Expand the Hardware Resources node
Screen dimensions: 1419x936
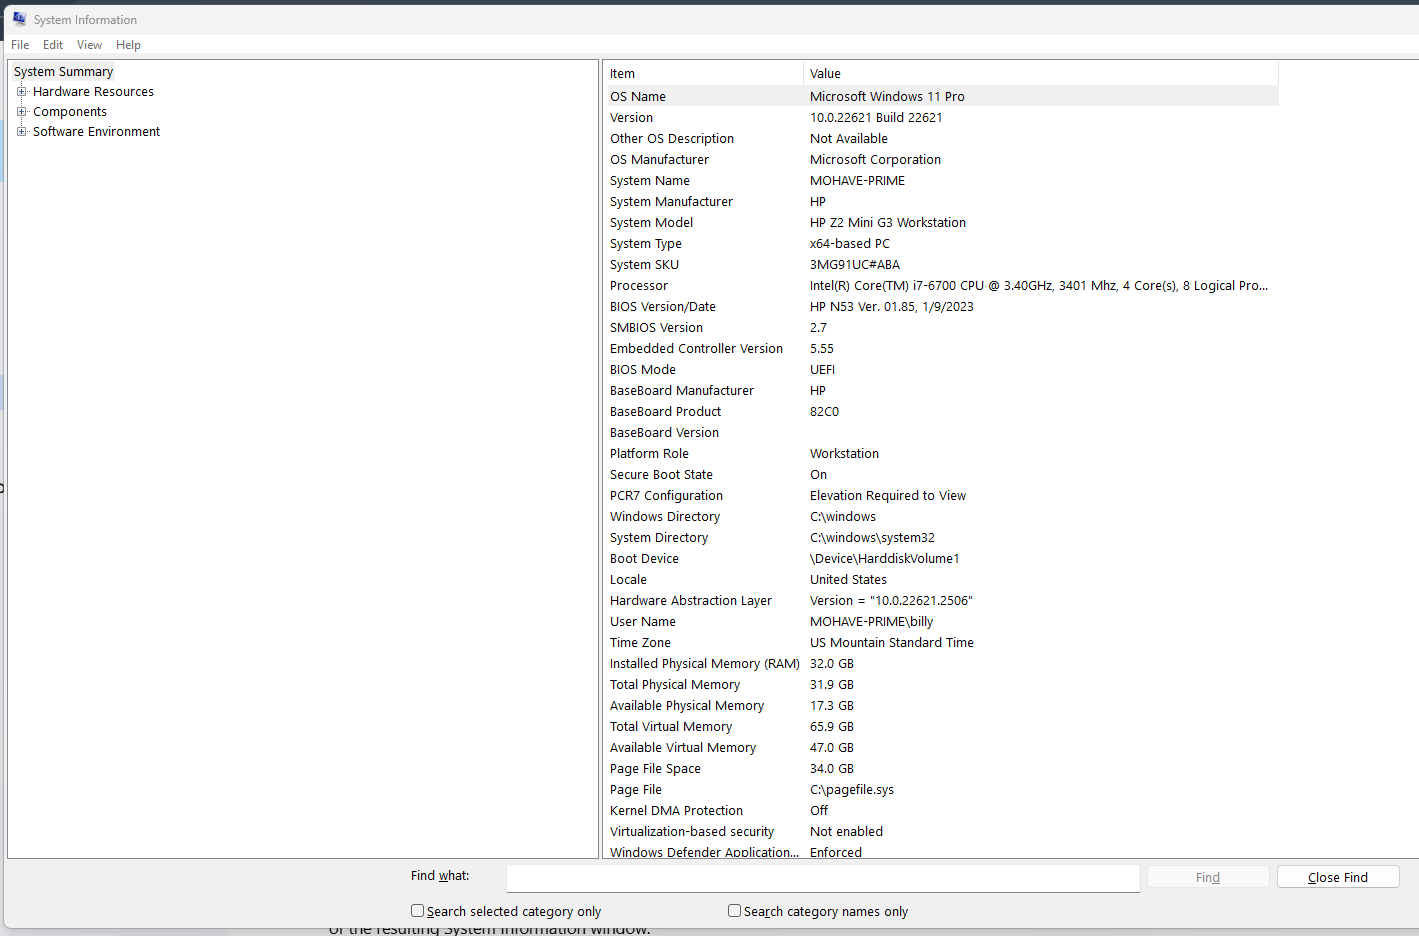click(22, 91)
